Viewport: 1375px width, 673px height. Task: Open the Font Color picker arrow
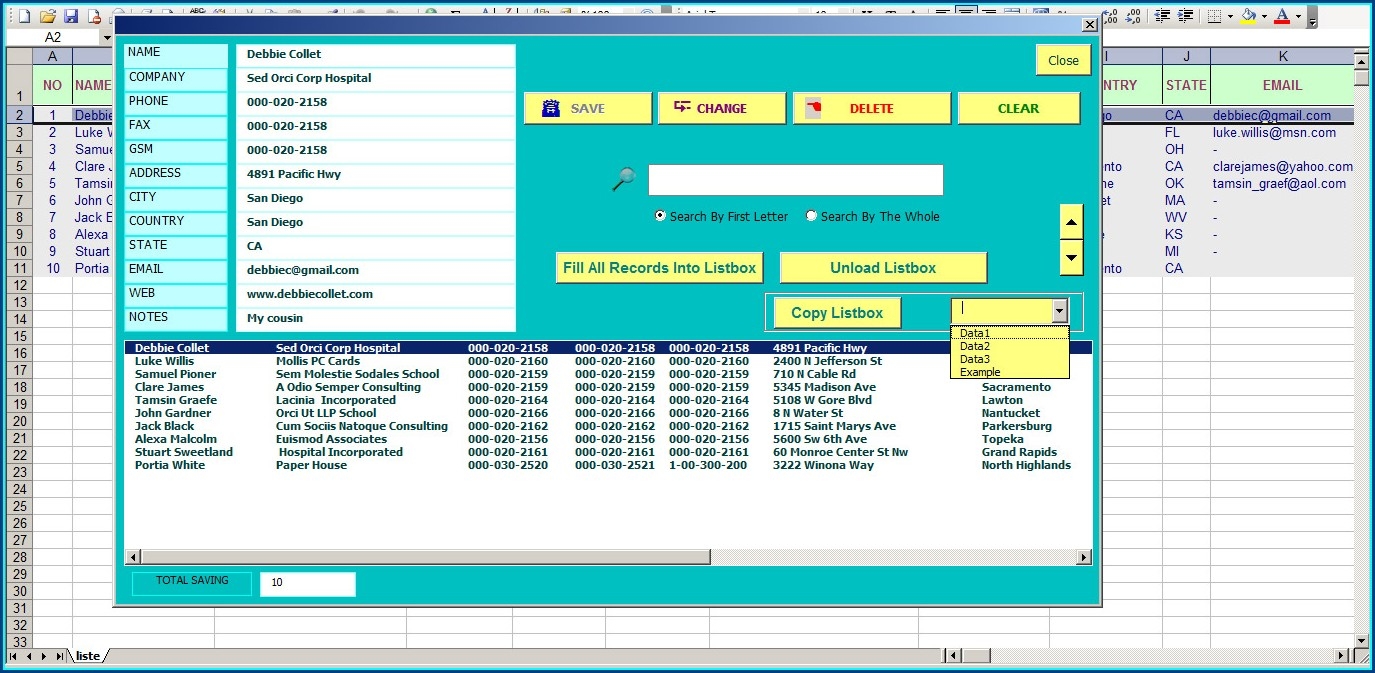coord(1298,16)
